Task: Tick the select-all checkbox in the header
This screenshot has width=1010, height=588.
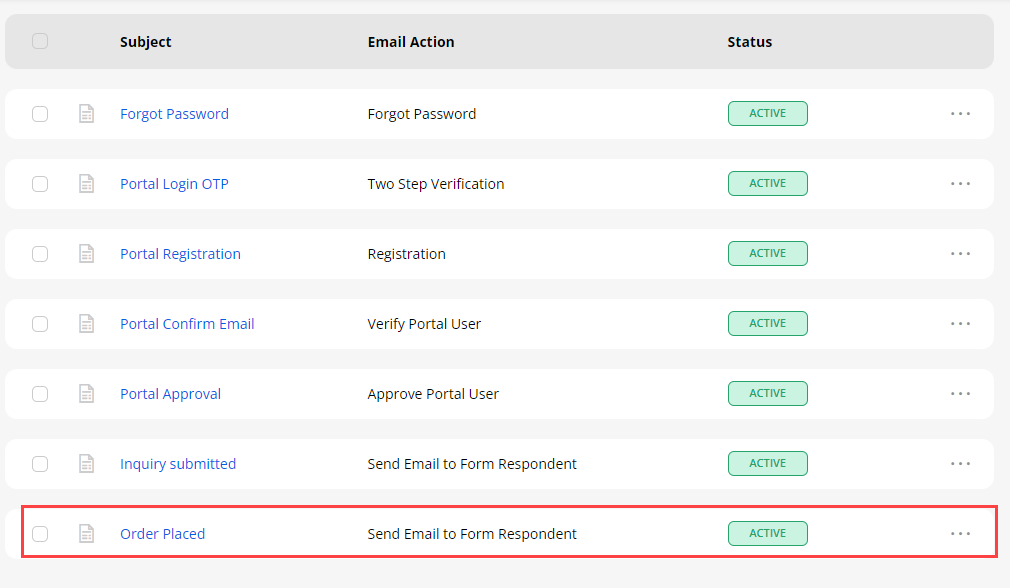Action: tap(40, 41)
